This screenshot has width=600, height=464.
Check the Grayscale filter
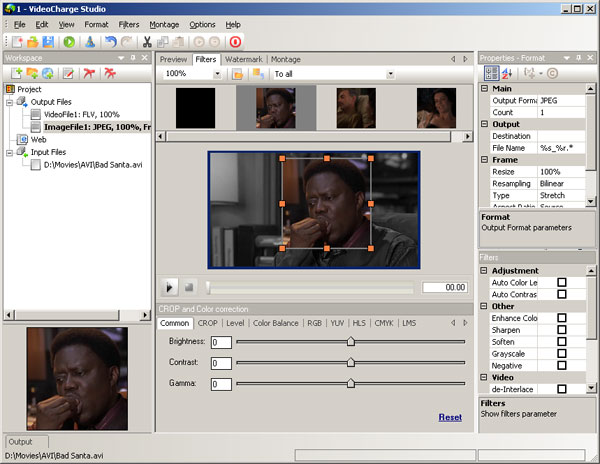tap(562, 353)
